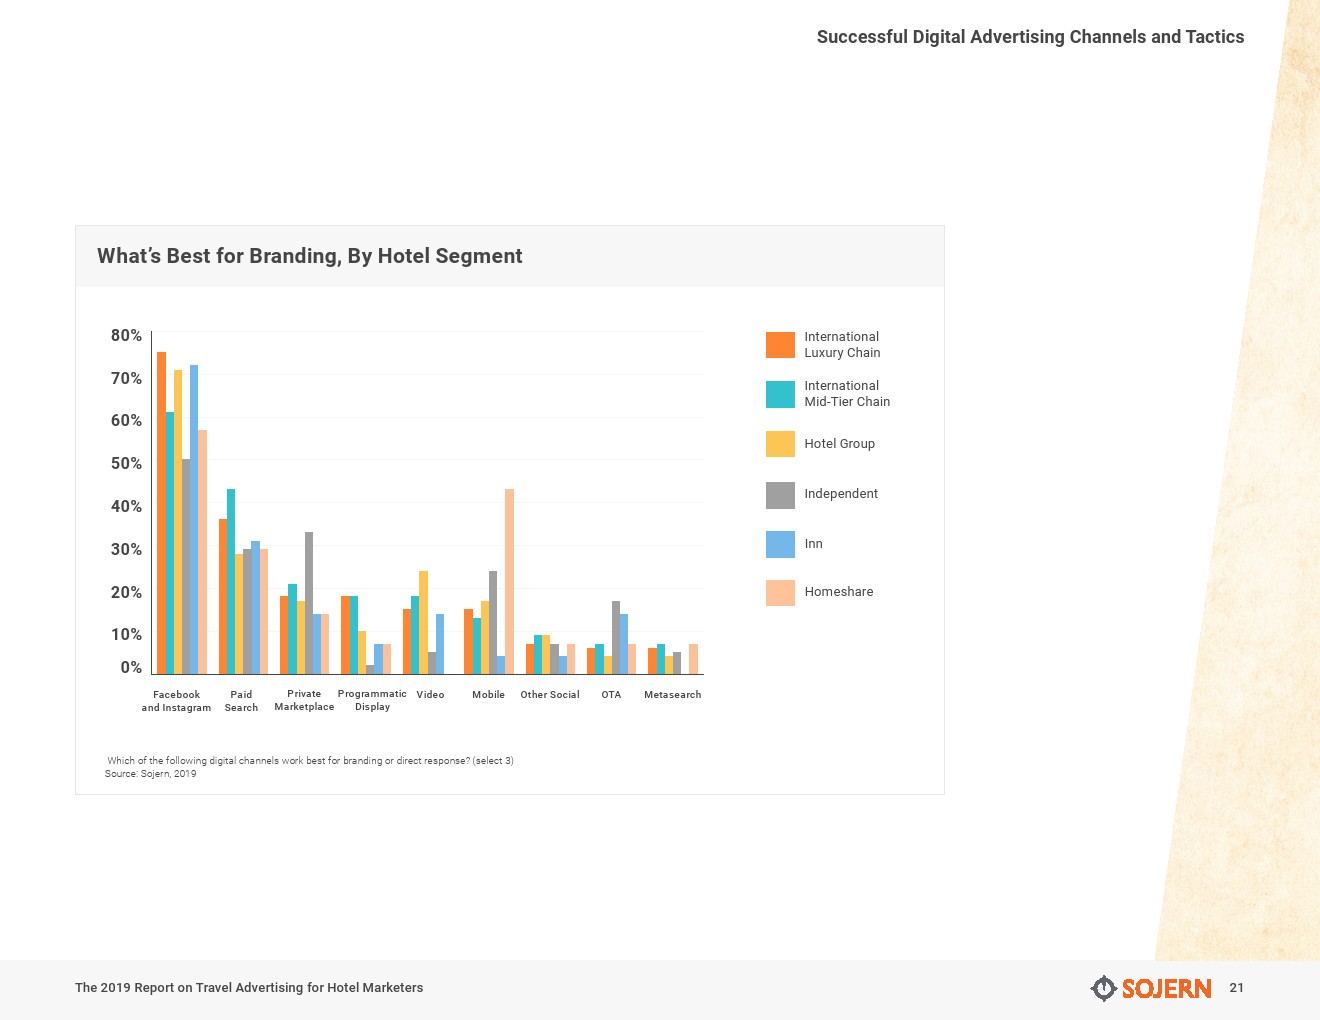1320x1020 pixels.
Task: Pick the Independent gray legend swatch
Action: (780, 494)
